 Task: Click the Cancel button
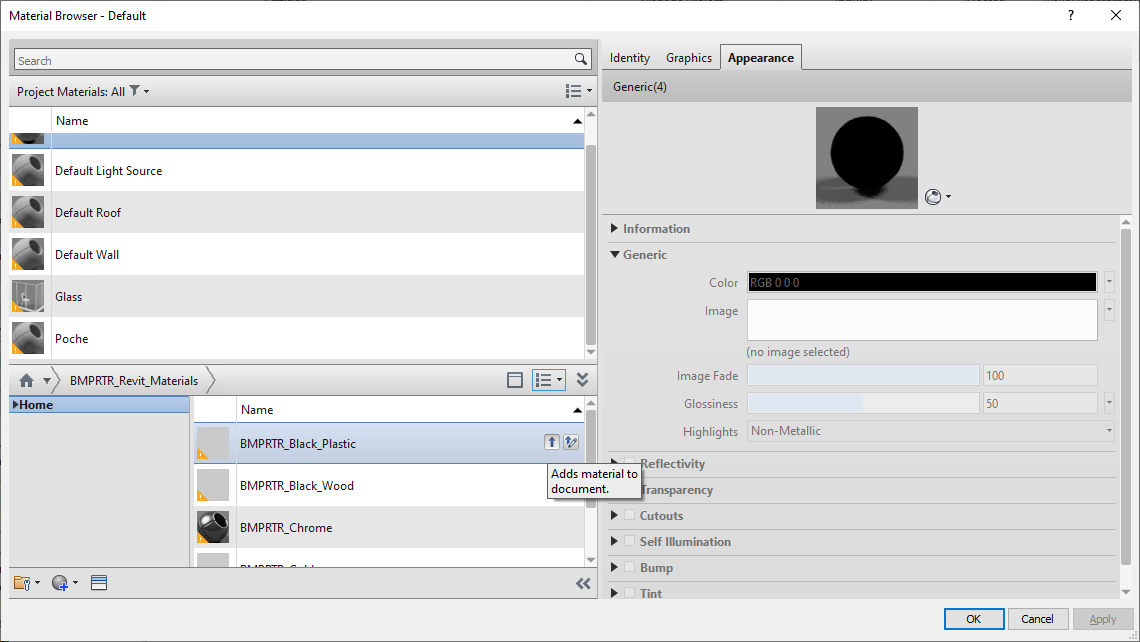(x=1037, y=619)
